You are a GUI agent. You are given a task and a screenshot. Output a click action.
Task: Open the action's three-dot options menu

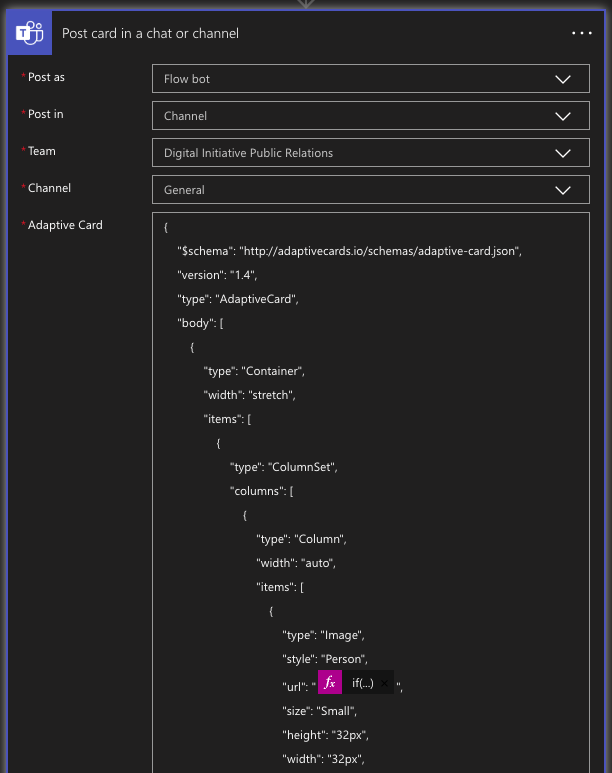coord(581,33)
